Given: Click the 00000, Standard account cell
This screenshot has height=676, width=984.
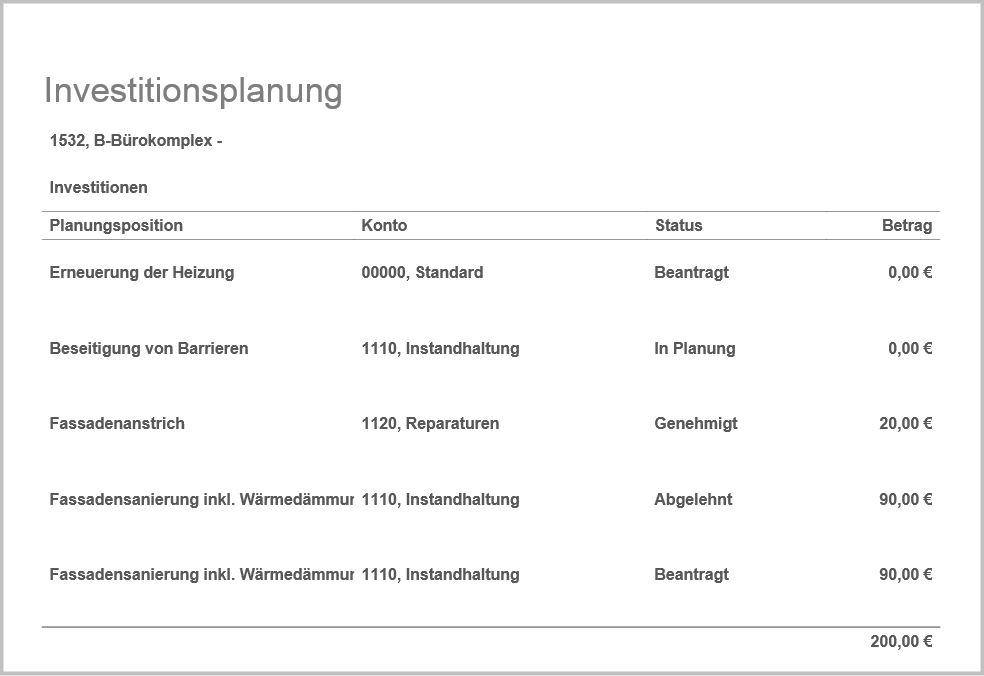Looking at the screenshot, I should coord(422,273).
